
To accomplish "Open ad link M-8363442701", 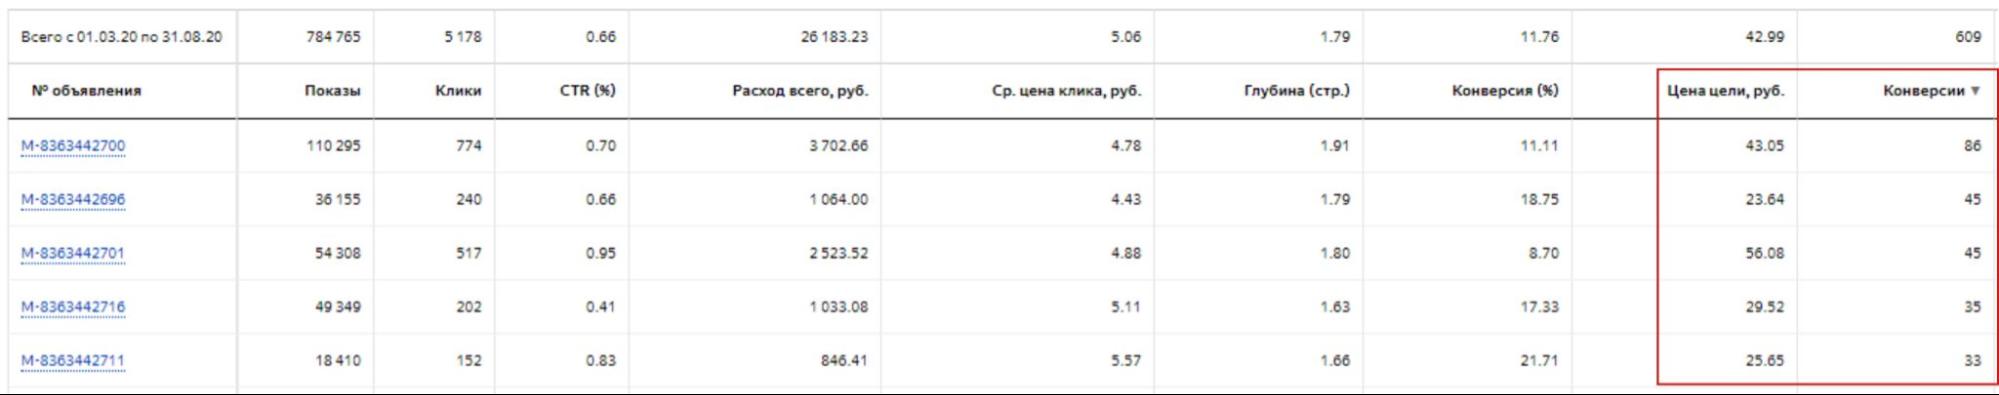I will 73,254.
